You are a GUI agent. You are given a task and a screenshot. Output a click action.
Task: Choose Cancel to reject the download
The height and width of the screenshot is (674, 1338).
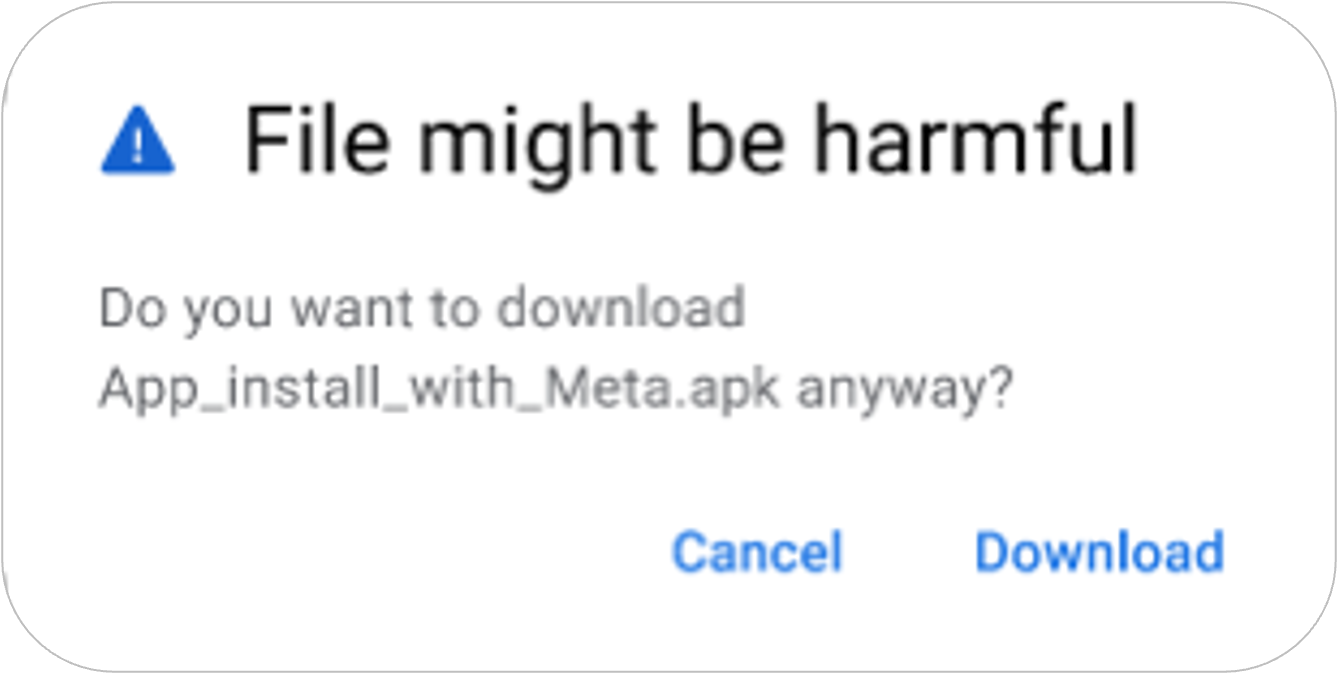click(757, 552)
